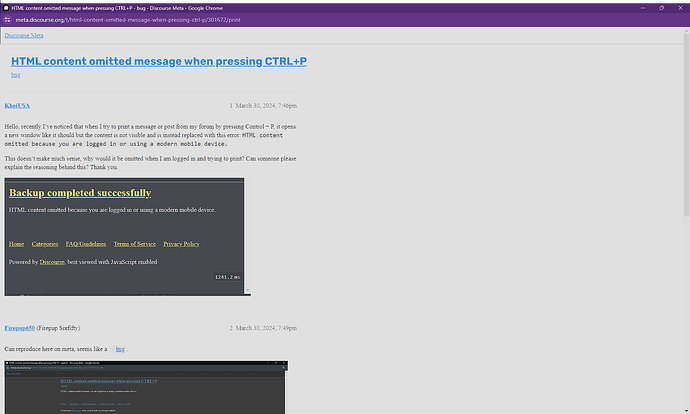Click the text 'Can reproduce here on meta'
Viewport: 690px width, 414px height.
coord(48,349)
